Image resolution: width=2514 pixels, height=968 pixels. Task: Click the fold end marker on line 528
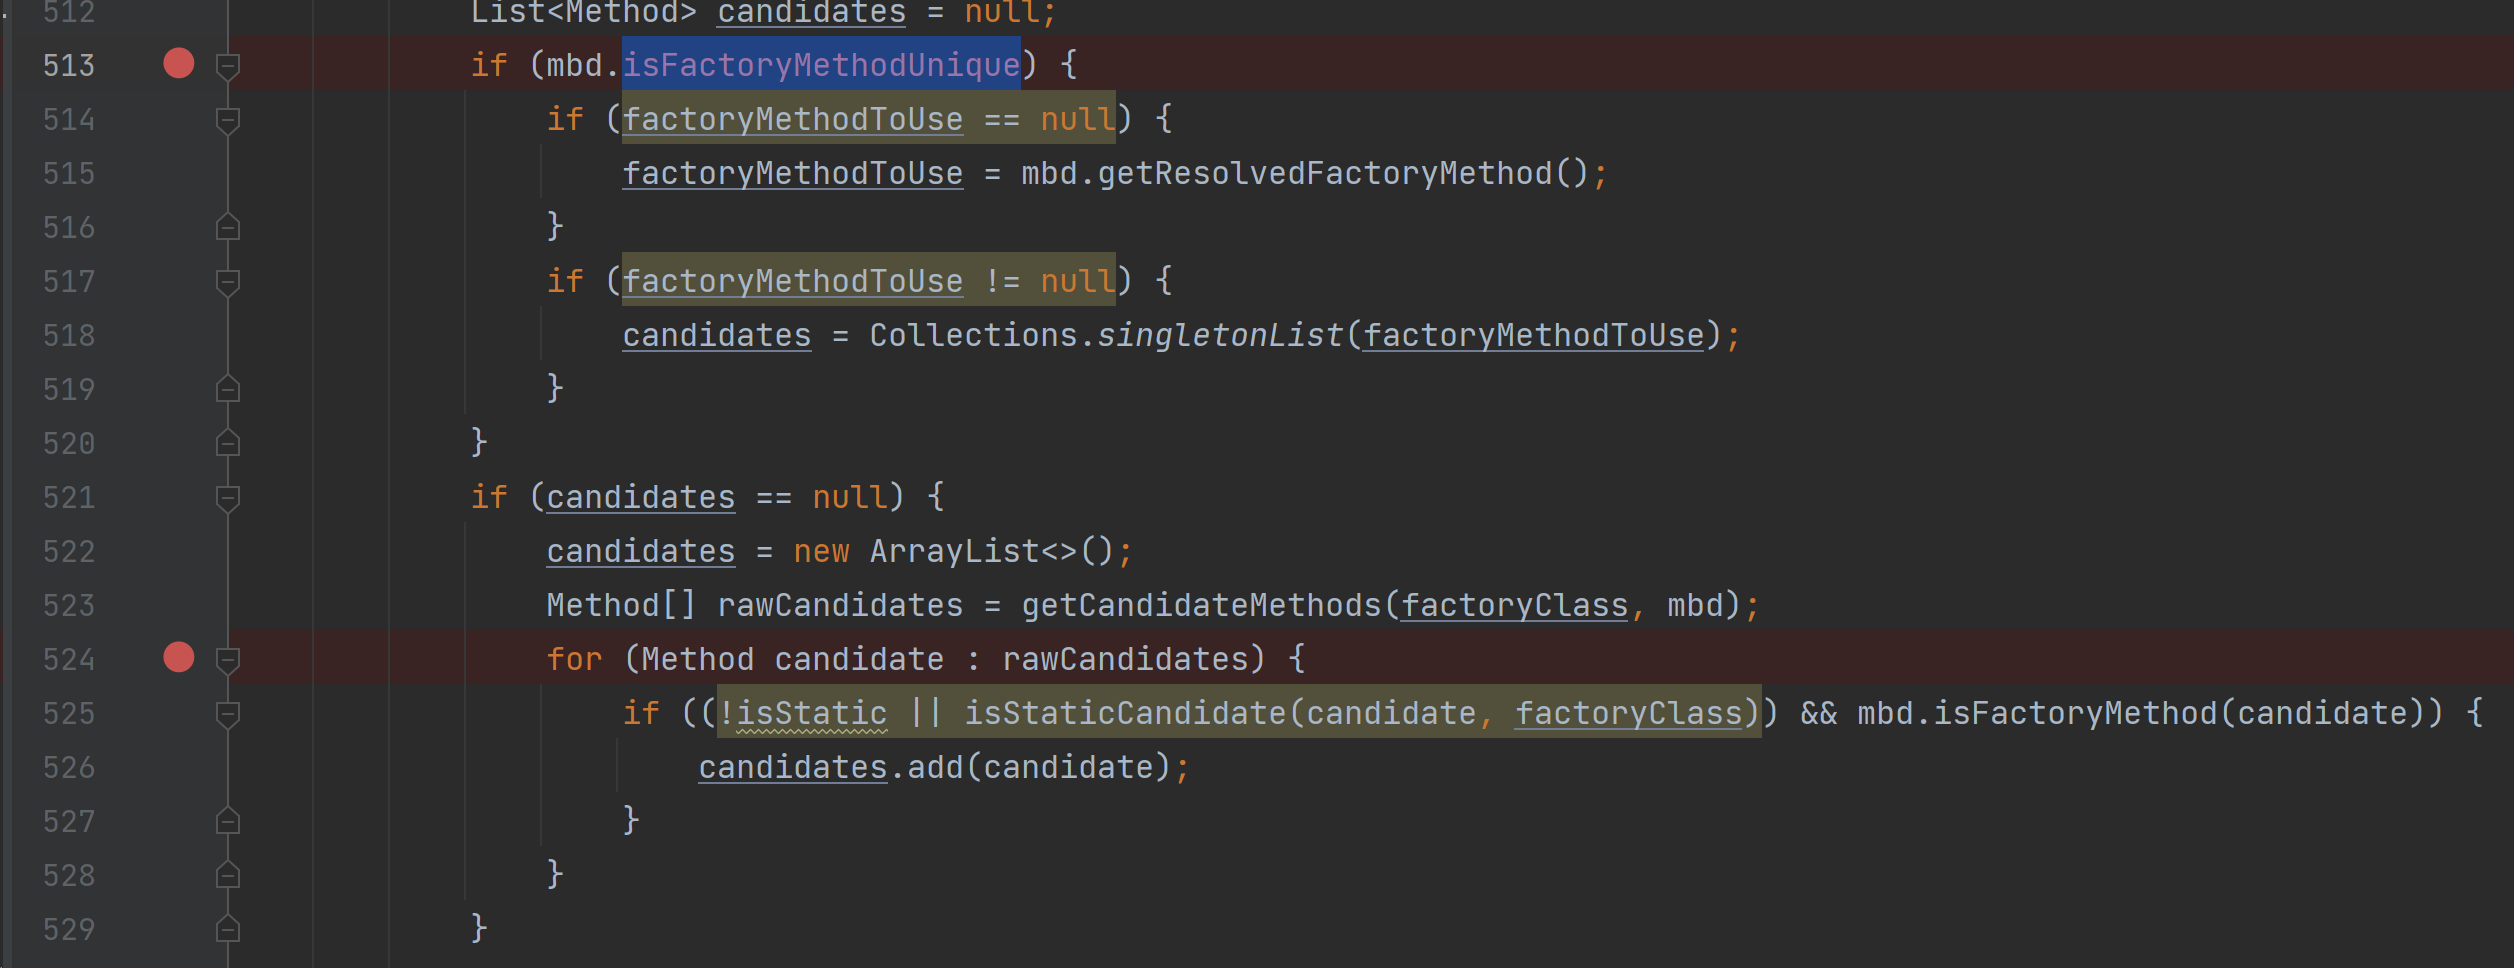(228, 876)
